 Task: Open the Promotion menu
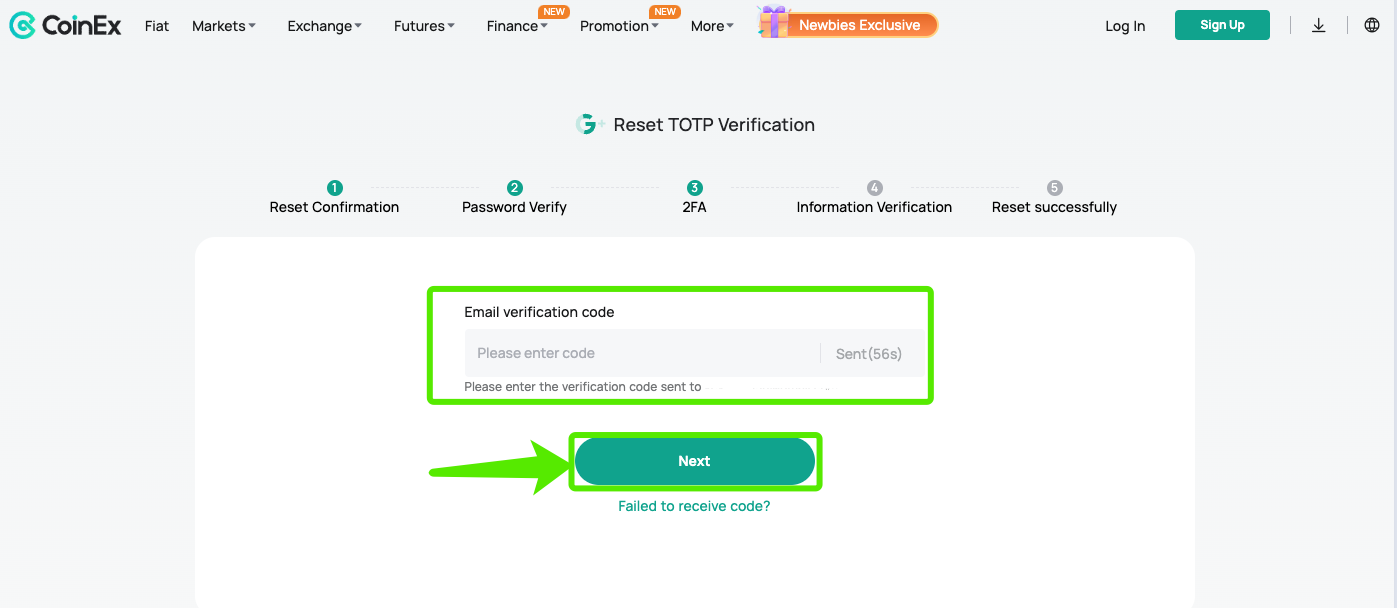(619, 26)
